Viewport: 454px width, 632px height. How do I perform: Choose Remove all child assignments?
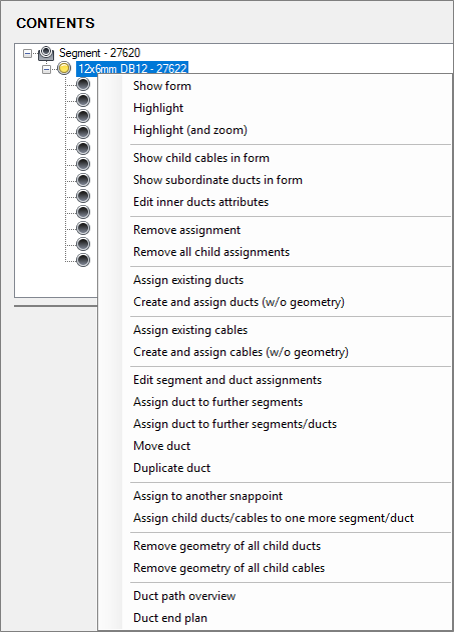pyautogui.click(x=211, y=252)
